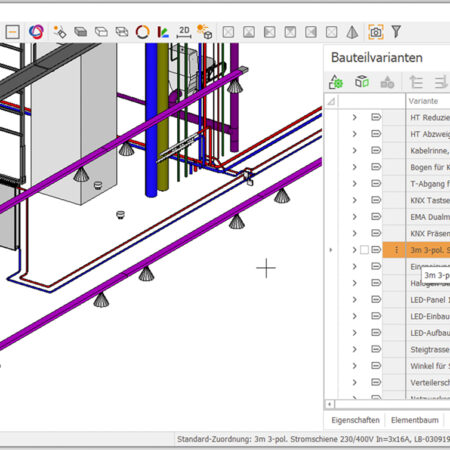This screenshot has width=450, height=450.
Task: Select the EMA Dualm variant text
Action: pos(430,217)
